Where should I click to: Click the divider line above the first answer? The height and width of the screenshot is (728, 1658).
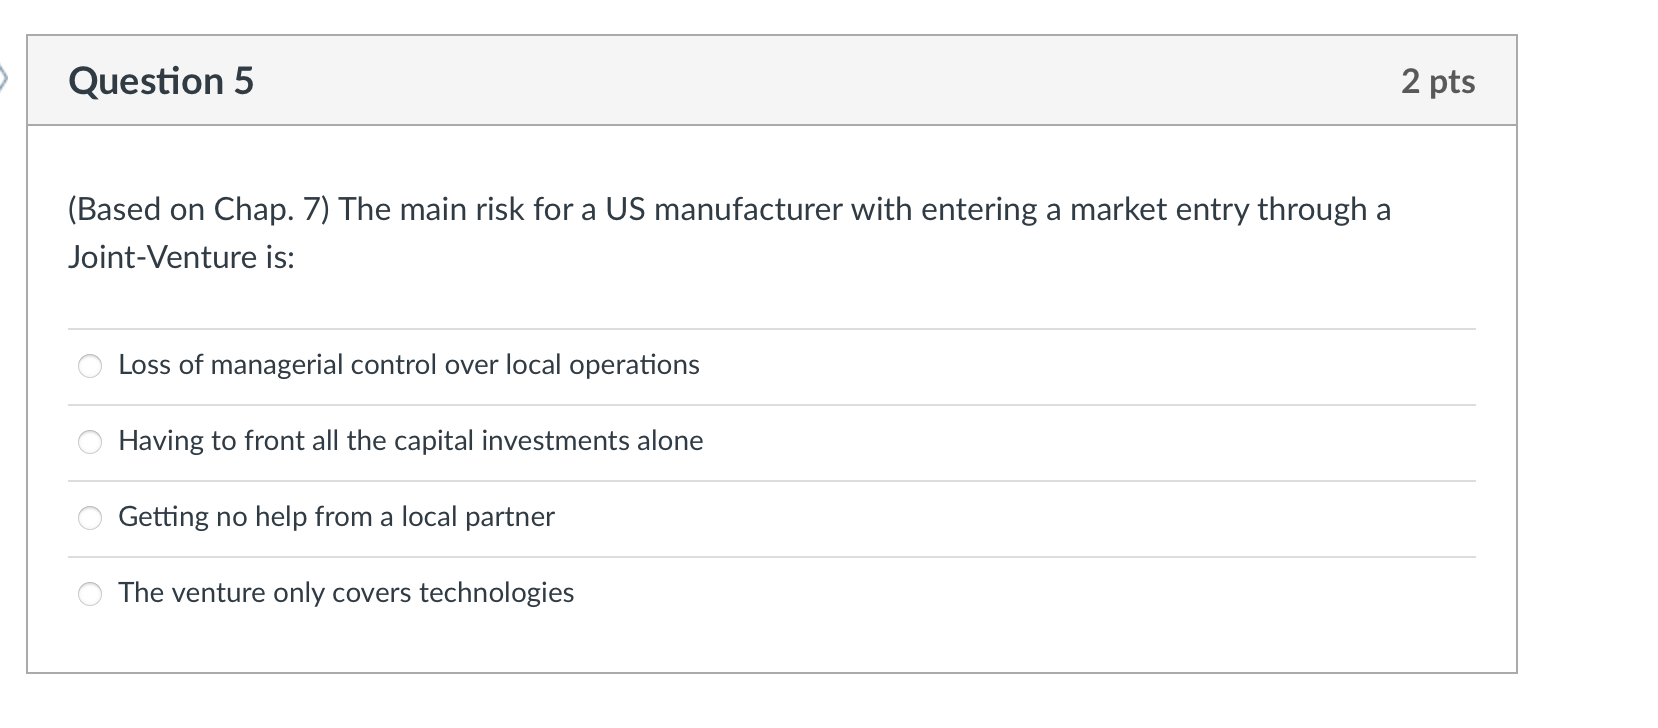pyautogui.click(x=770, y=327)
